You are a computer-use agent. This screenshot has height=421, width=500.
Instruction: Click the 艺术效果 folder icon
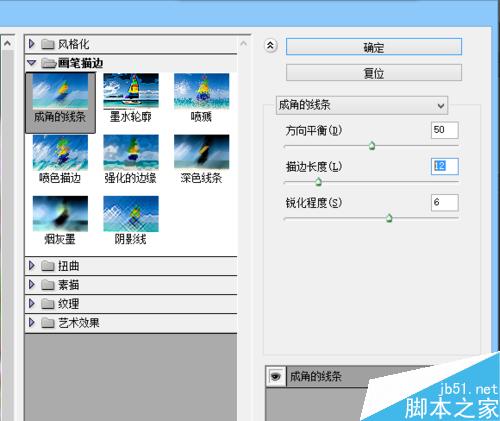click(x=48, y=323)
